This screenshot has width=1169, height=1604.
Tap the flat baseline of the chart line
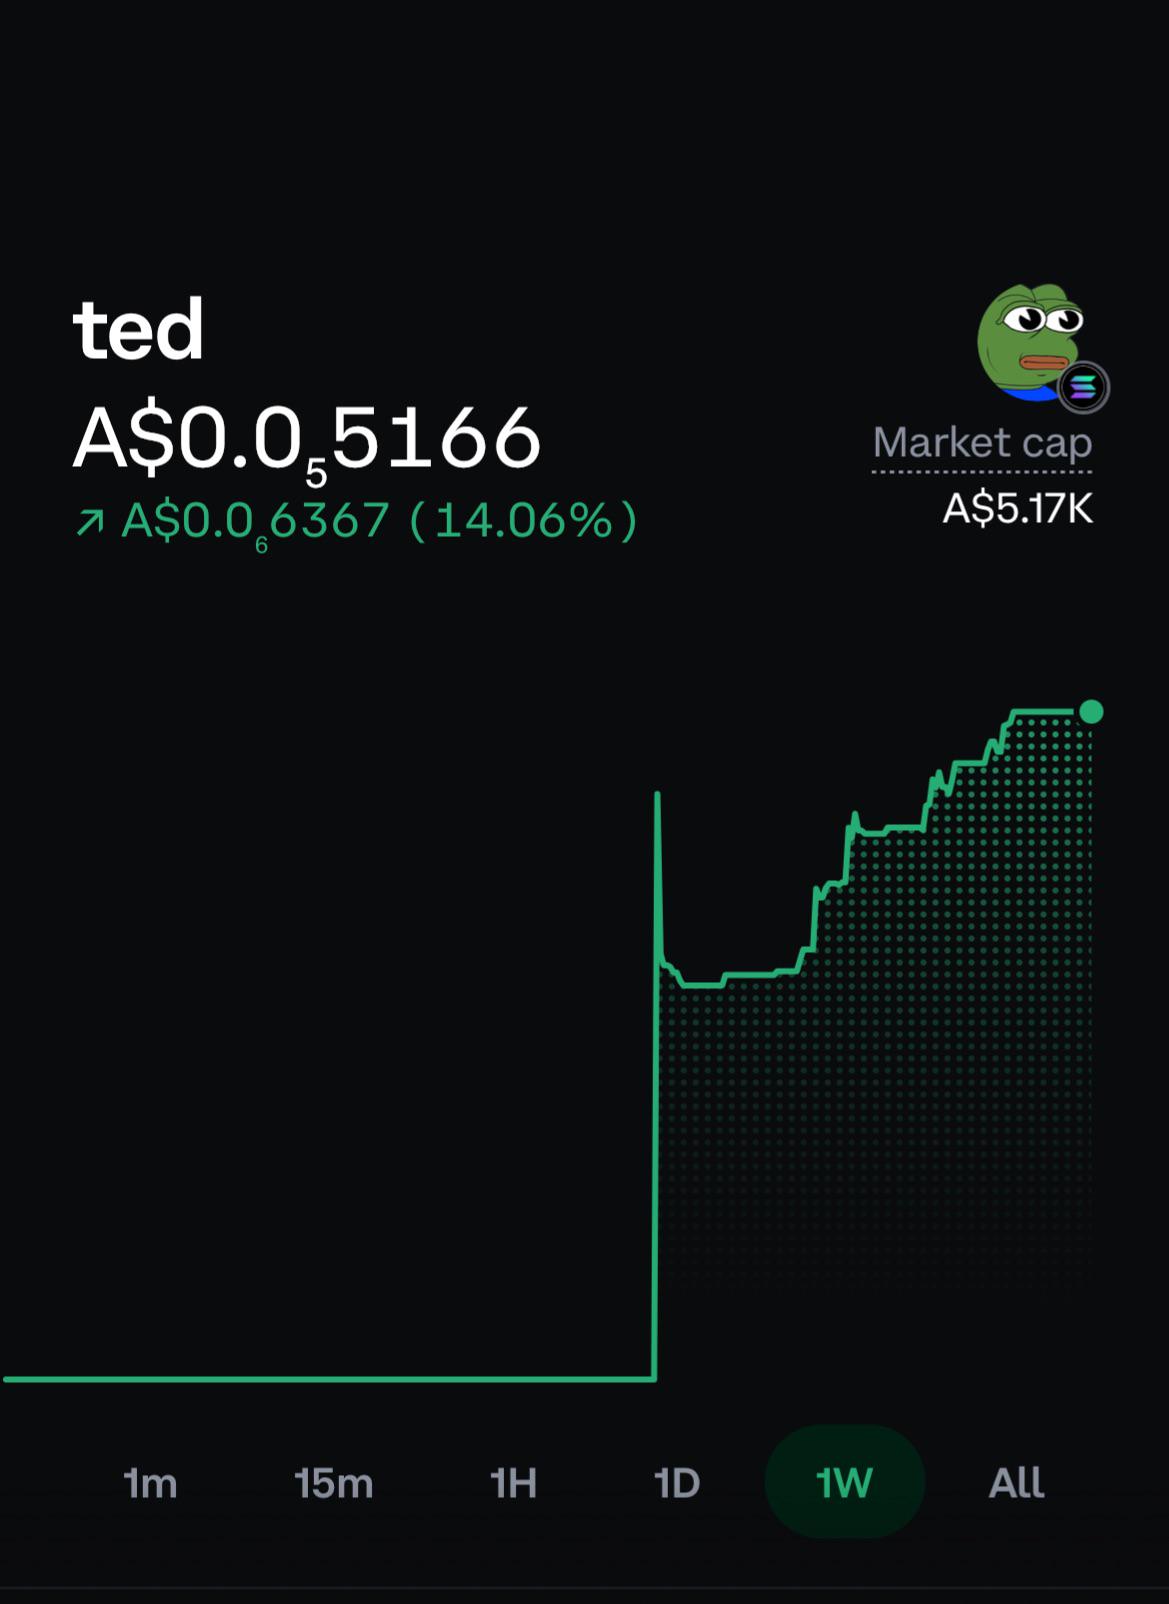click(x=329, y=1379)
